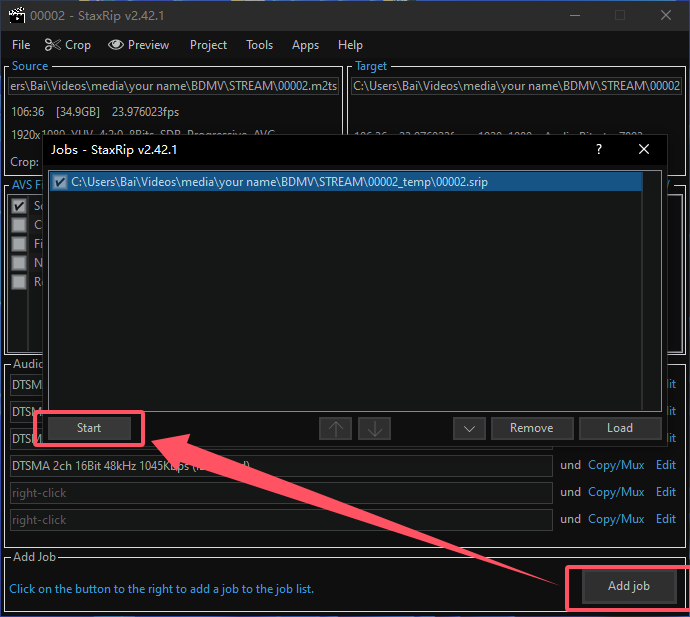Remove the selected job from the list
Viewport: 690px width, 617px height.
[531, 428]
